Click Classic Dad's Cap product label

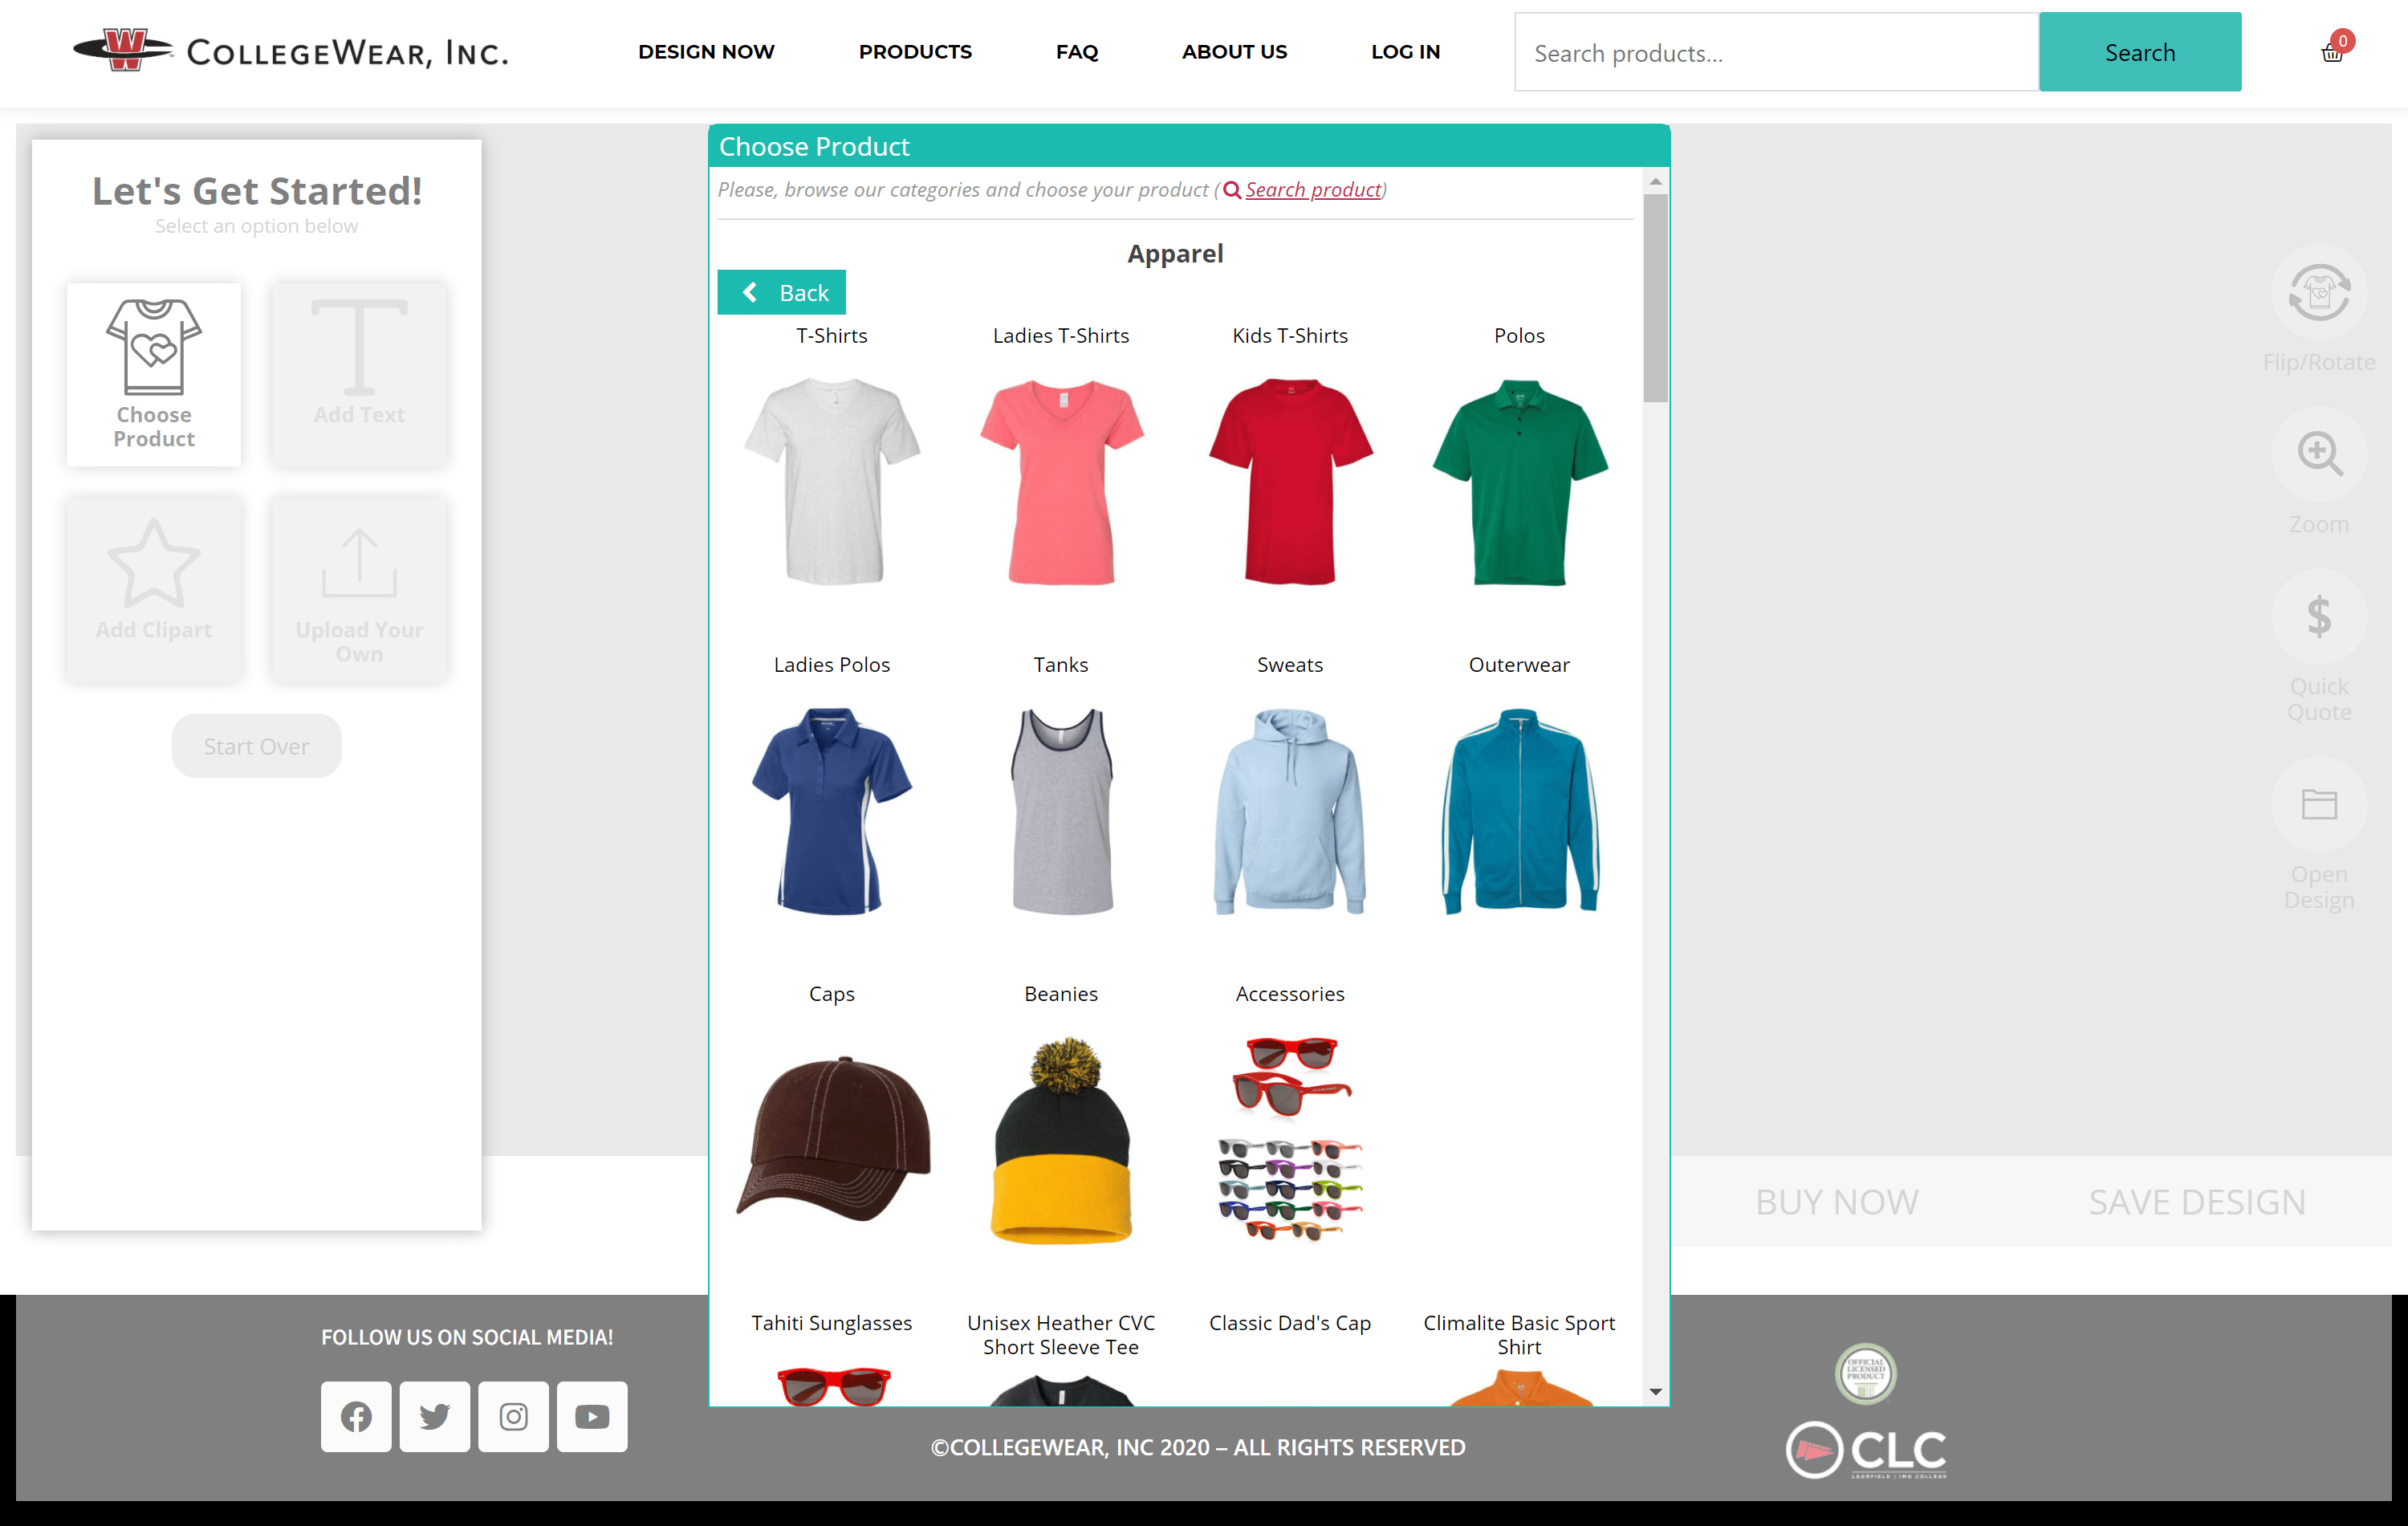tap(1290, 1322)
